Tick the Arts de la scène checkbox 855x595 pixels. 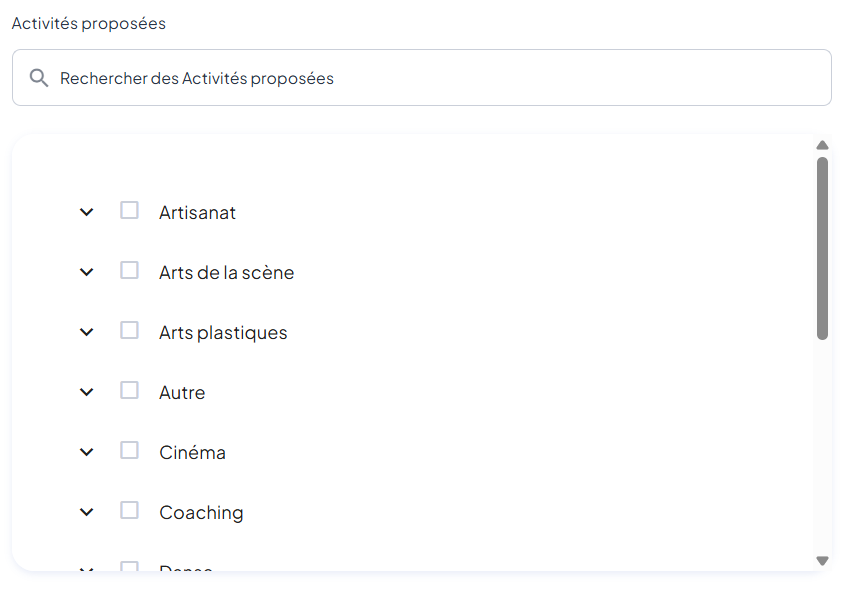pos(129,270)
